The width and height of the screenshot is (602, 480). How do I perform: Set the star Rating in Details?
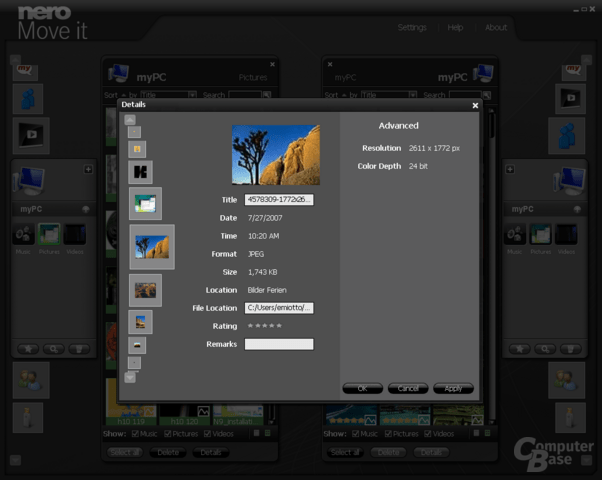coord(265,326)
